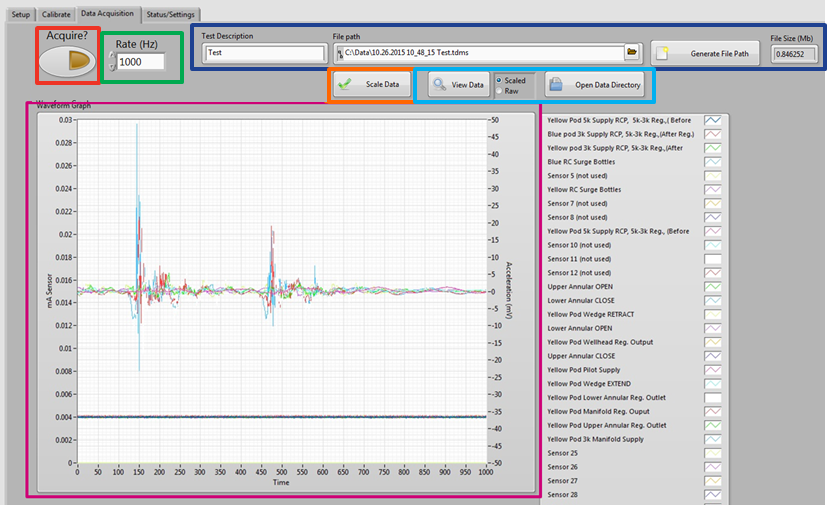Click plot color swatch for Yellow Pod Wedge EXTEND
This screenshot has height=505, width=827.
coord(714,384)
